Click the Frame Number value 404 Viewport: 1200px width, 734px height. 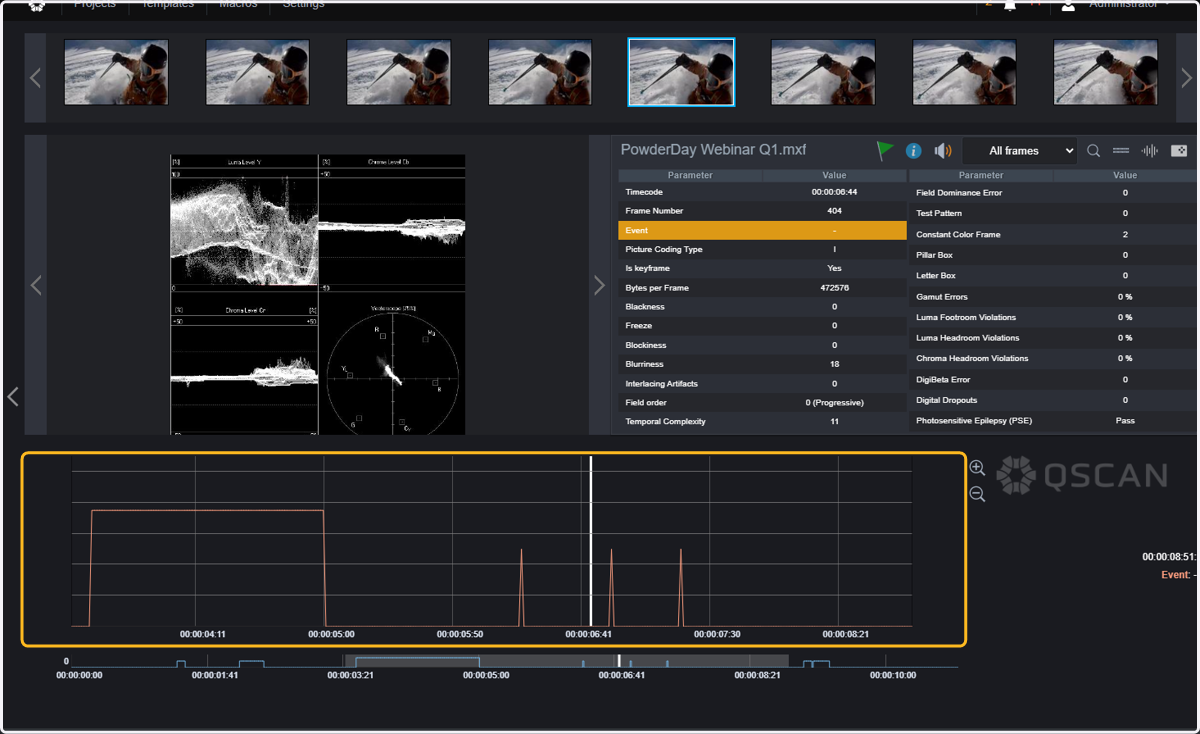pos(834,211)
